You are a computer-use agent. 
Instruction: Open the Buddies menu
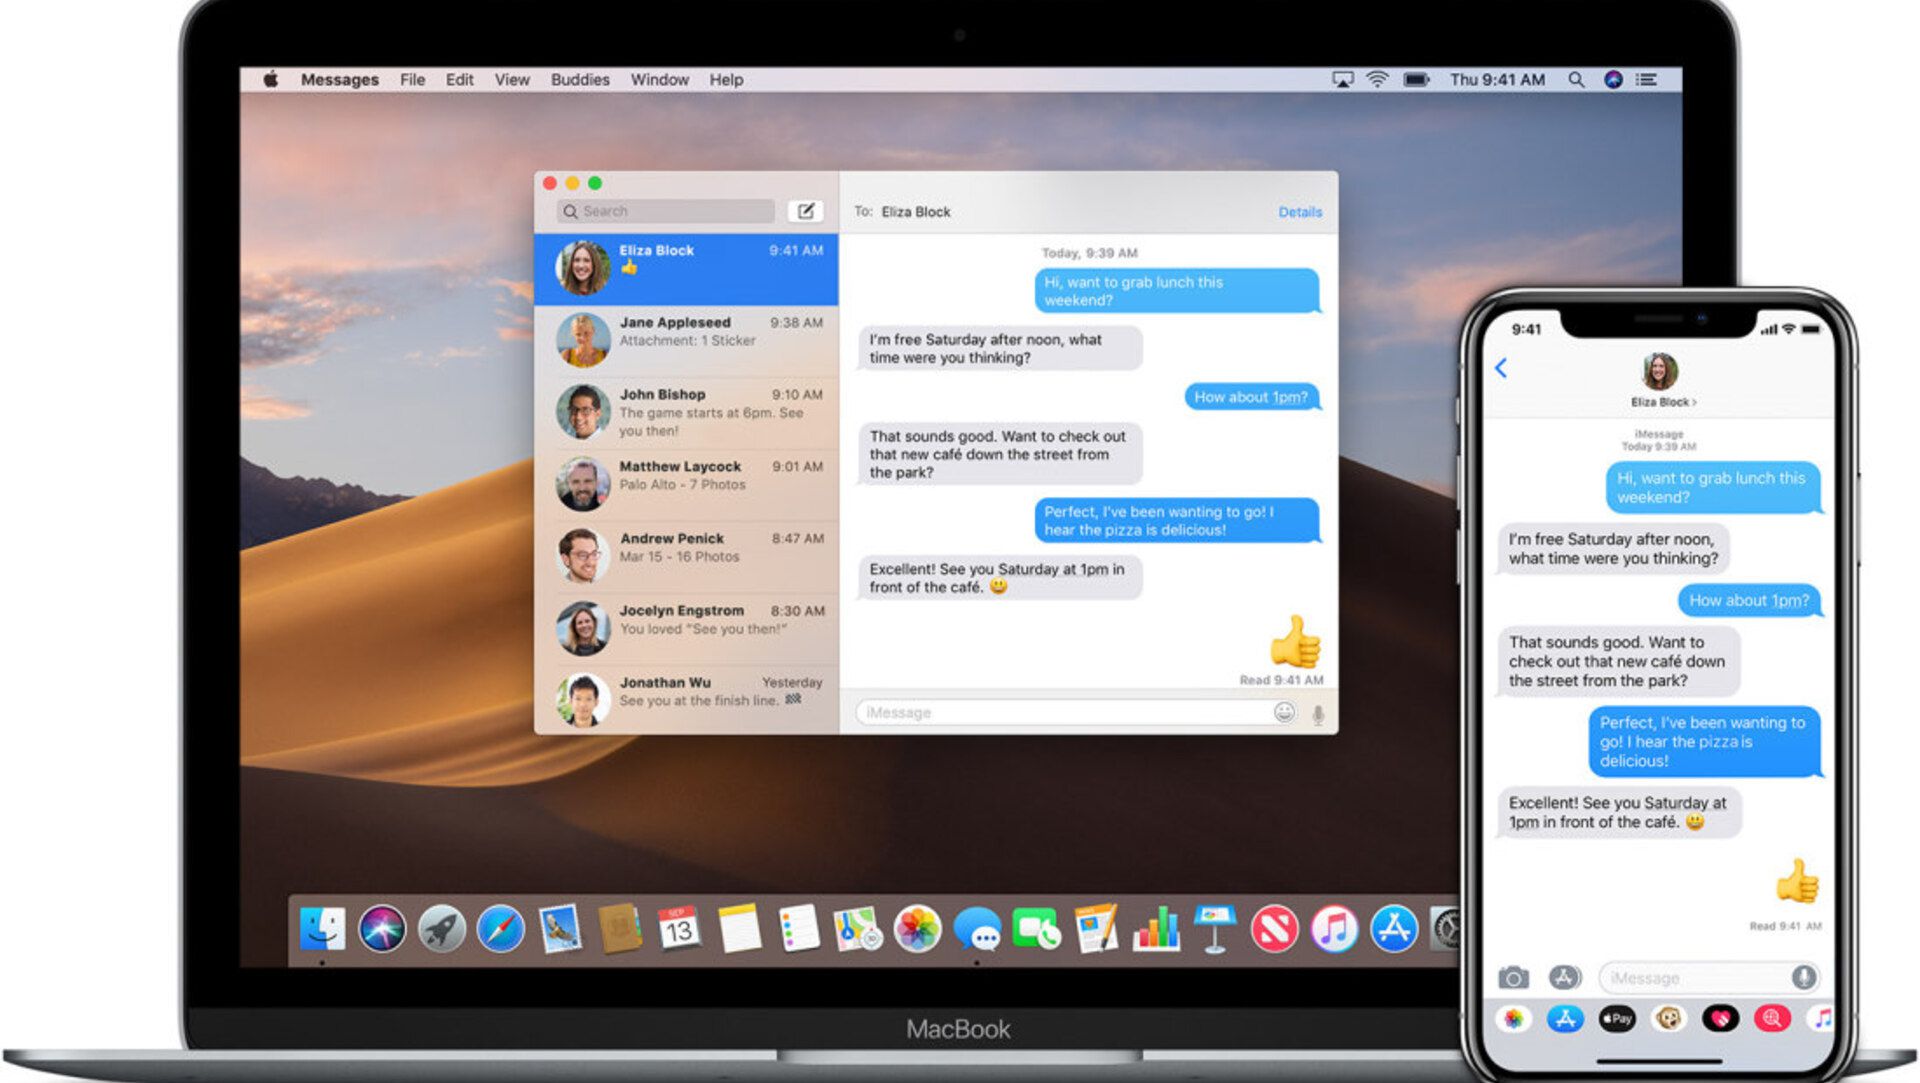[x=580, y=80]
